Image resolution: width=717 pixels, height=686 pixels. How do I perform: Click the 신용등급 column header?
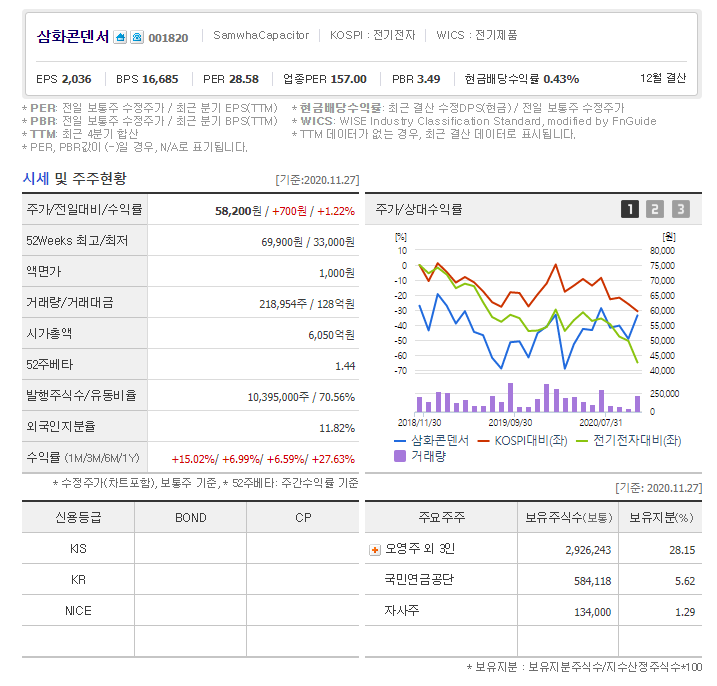pos(78,517)
